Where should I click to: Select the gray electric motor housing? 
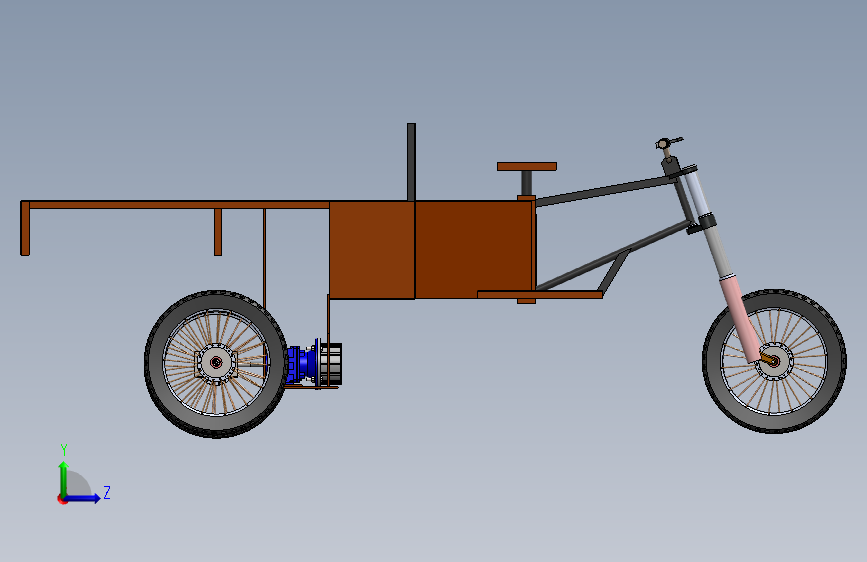332,363
